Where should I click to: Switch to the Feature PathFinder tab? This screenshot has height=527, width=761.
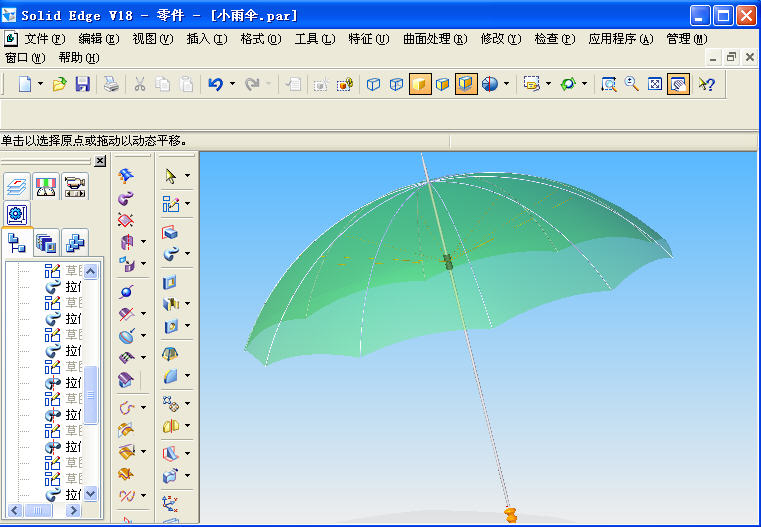point(17,242)
